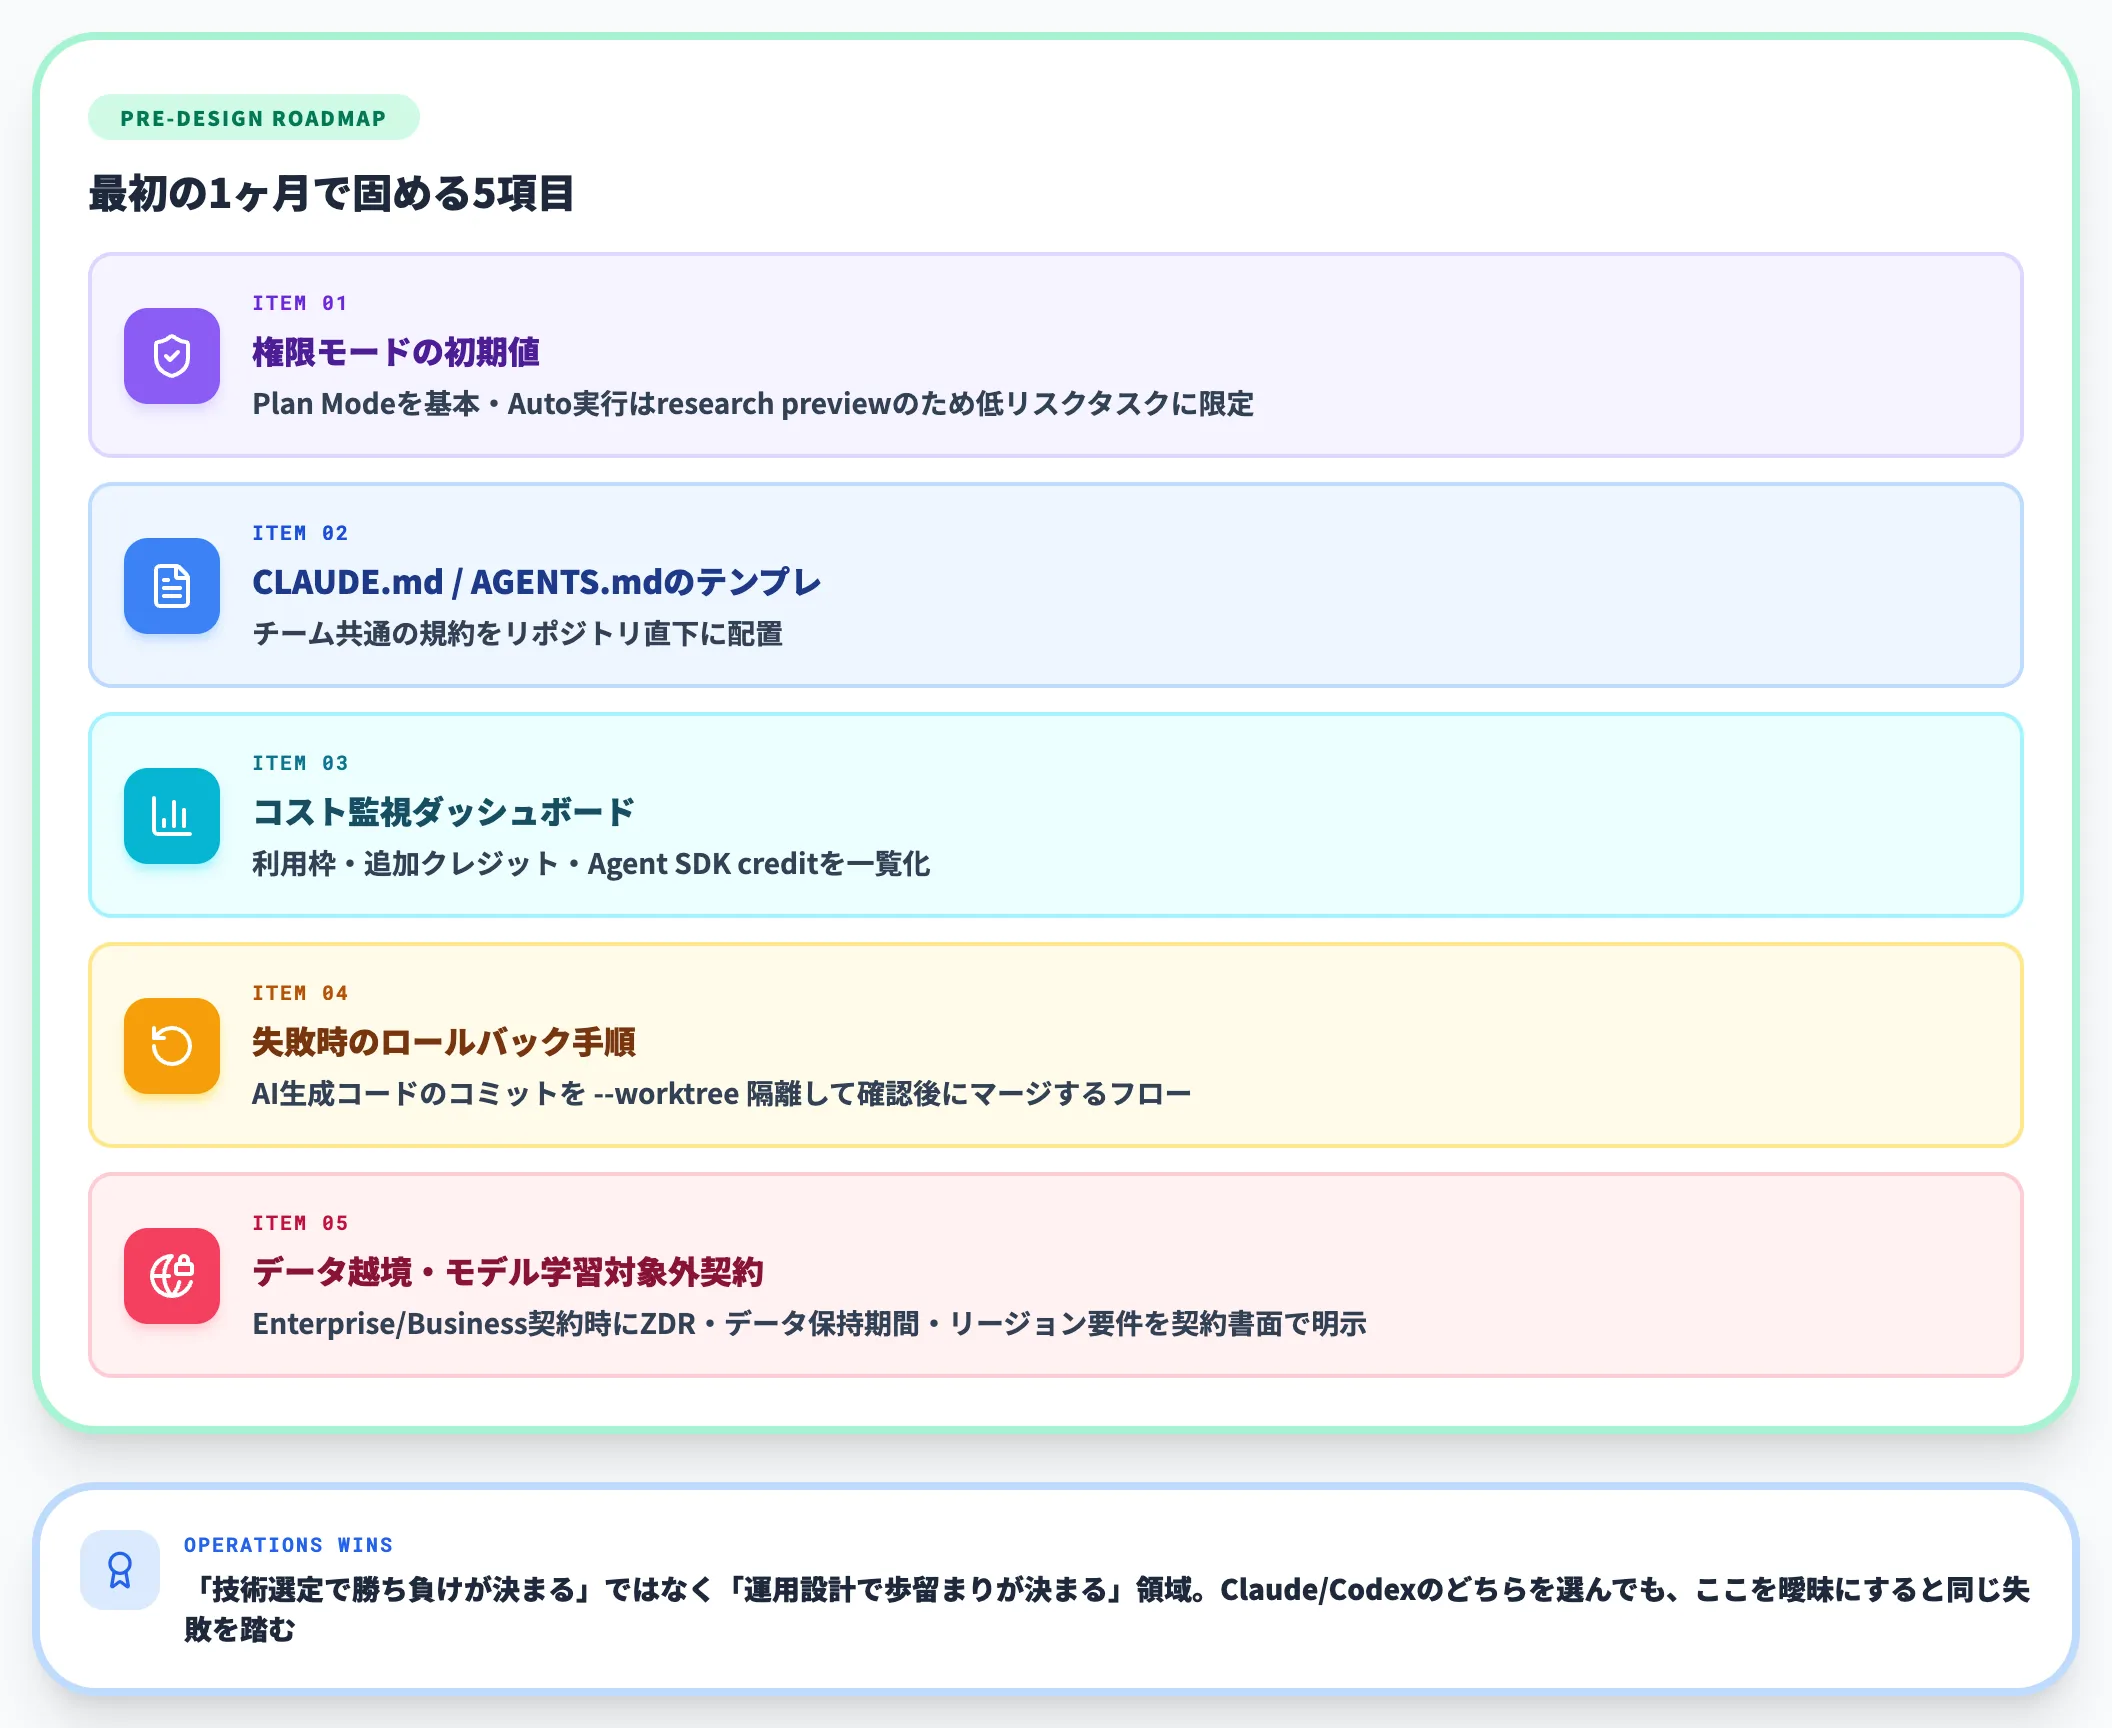Click the teal bar chart icon
Viewport: 2112px width, 1728px height.
click(172, 816)
